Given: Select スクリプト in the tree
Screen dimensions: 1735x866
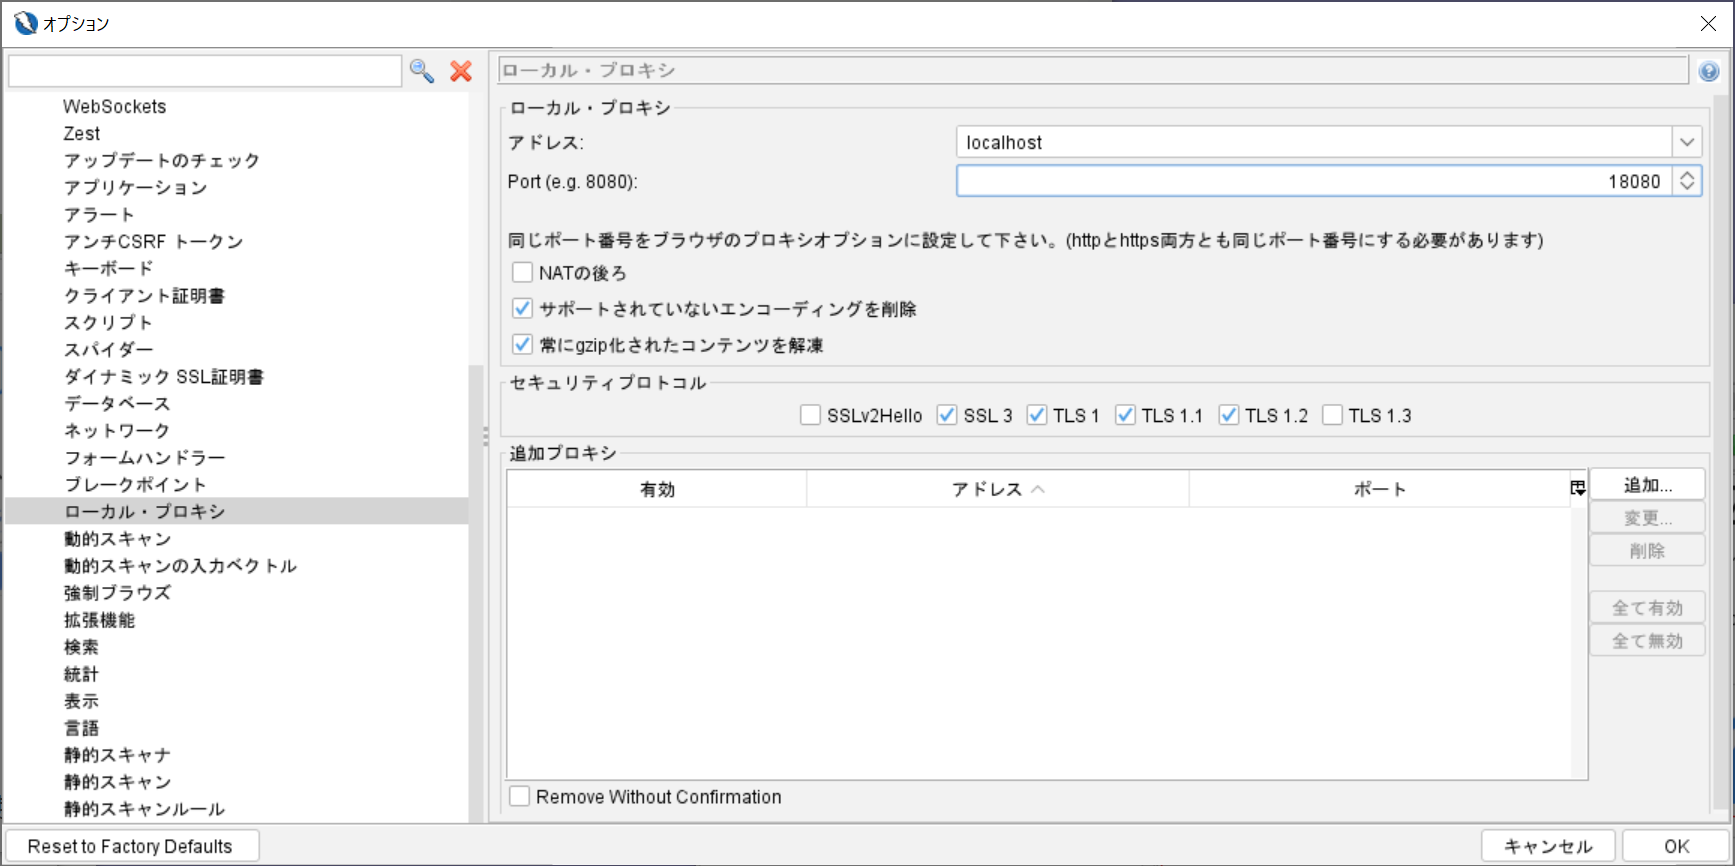Looking at the screenshot, I should pos(108,322).
